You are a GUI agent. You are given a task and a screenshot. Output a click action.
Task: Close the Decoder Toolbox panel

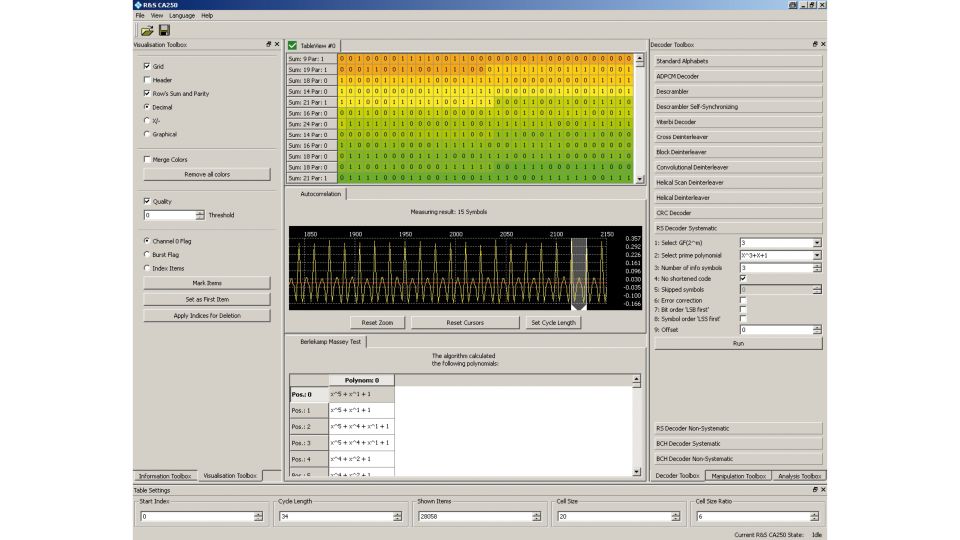pyautogui.click(x=823, y=44)
